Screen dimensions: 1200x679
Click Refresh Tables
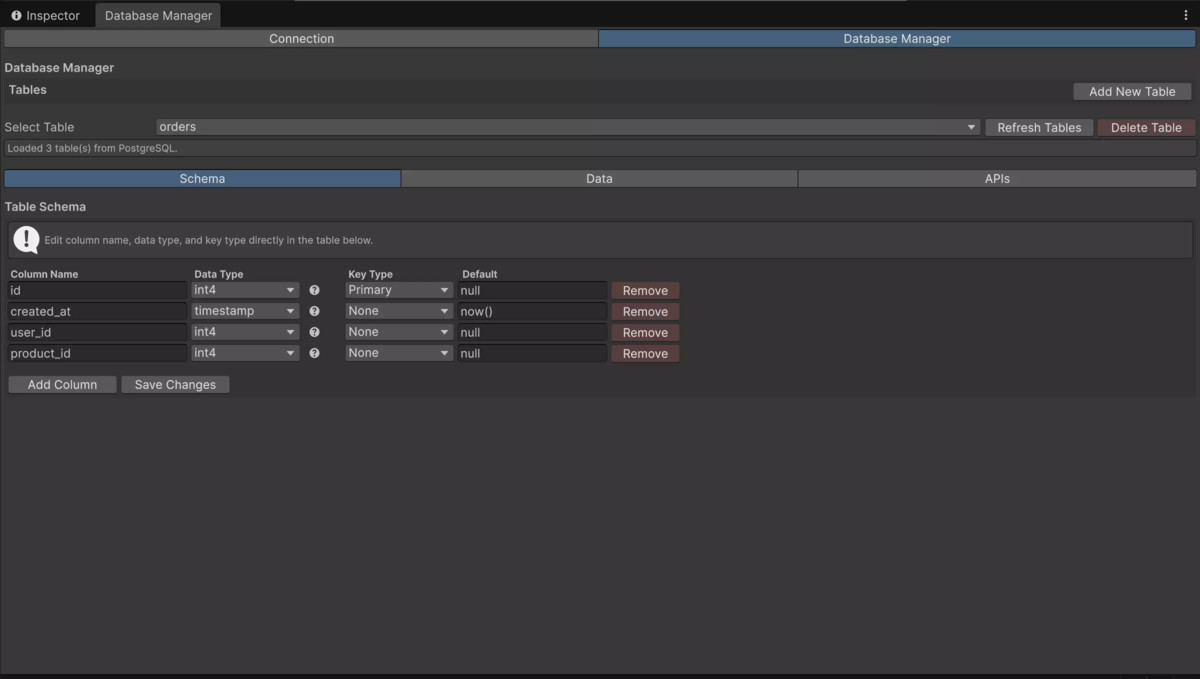tap(1039, 127)
